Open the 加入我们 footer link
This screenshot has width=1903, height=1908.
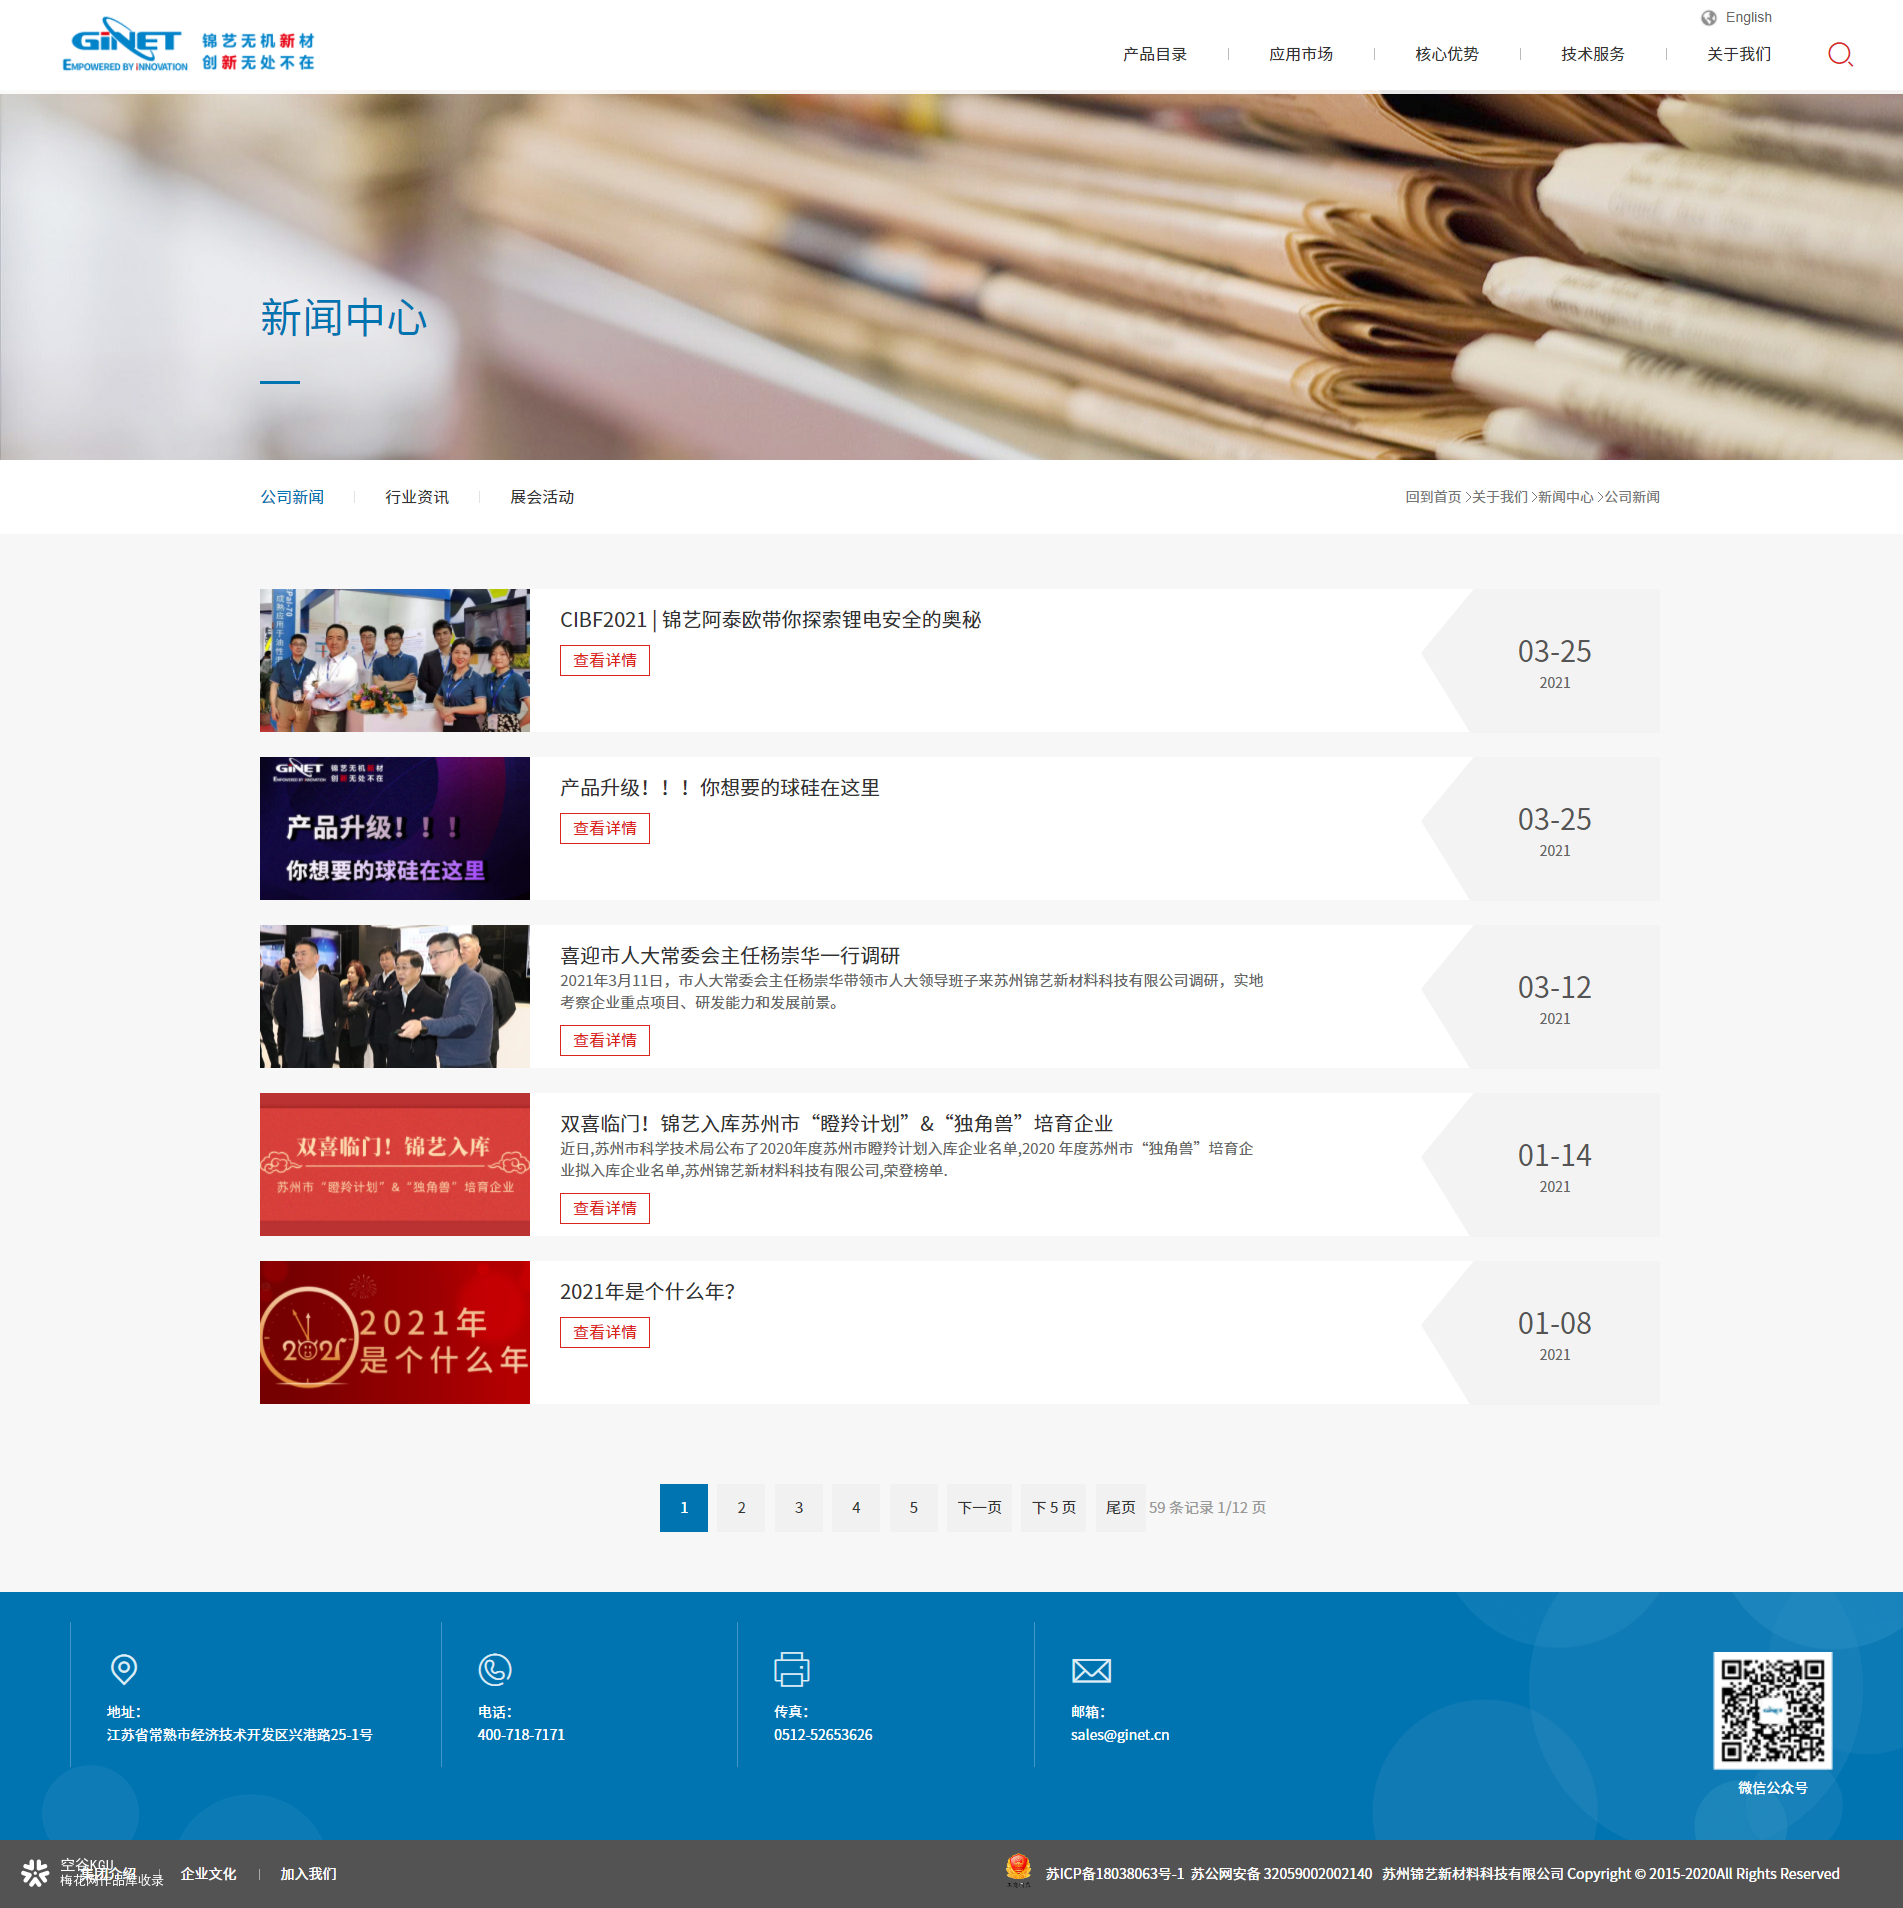pyautogui.click(x=308, y=1874)
